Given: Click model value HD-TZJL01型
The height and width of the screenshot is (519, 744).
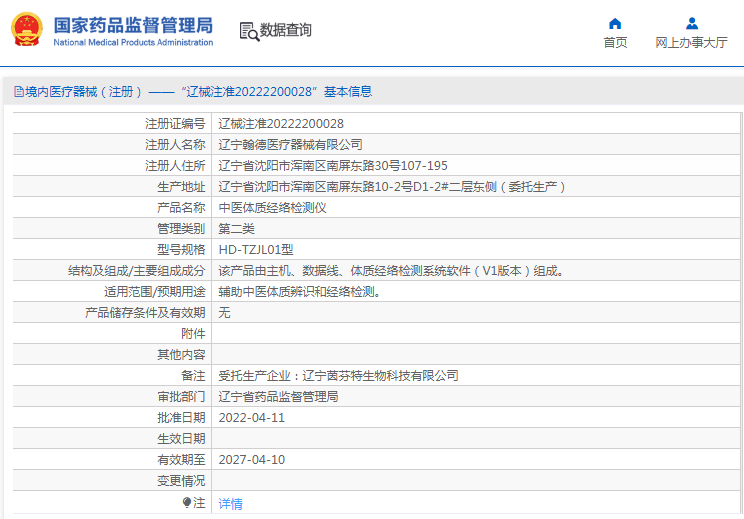Looking at the screenshot, I should 256,250.
